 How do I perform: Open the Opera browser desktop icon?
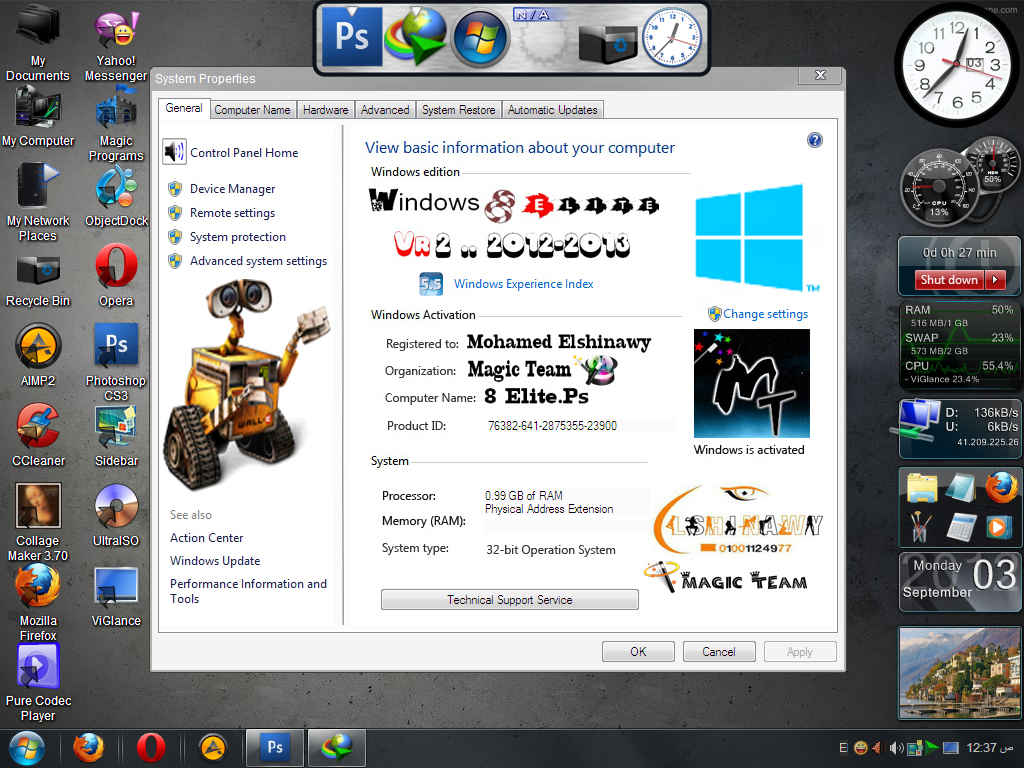(x=115, y=265)
